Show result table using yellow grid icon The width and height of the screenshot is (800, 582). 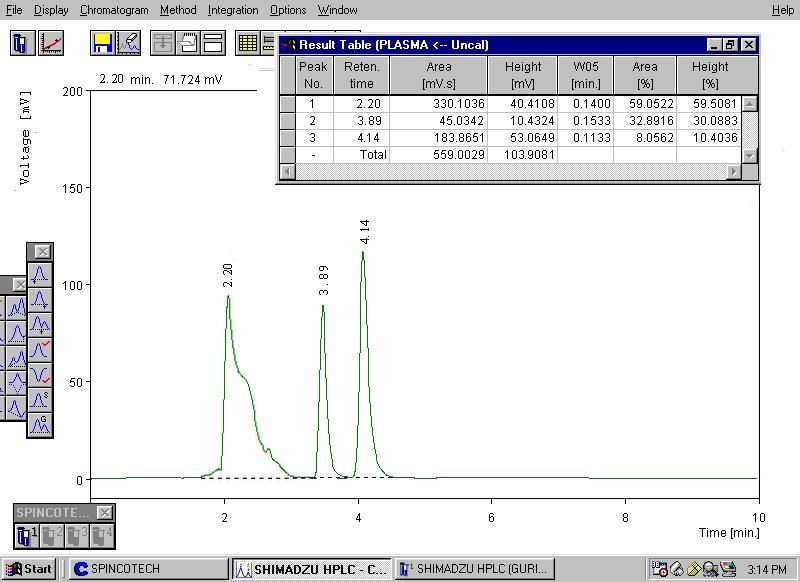(x=247, y=43)
